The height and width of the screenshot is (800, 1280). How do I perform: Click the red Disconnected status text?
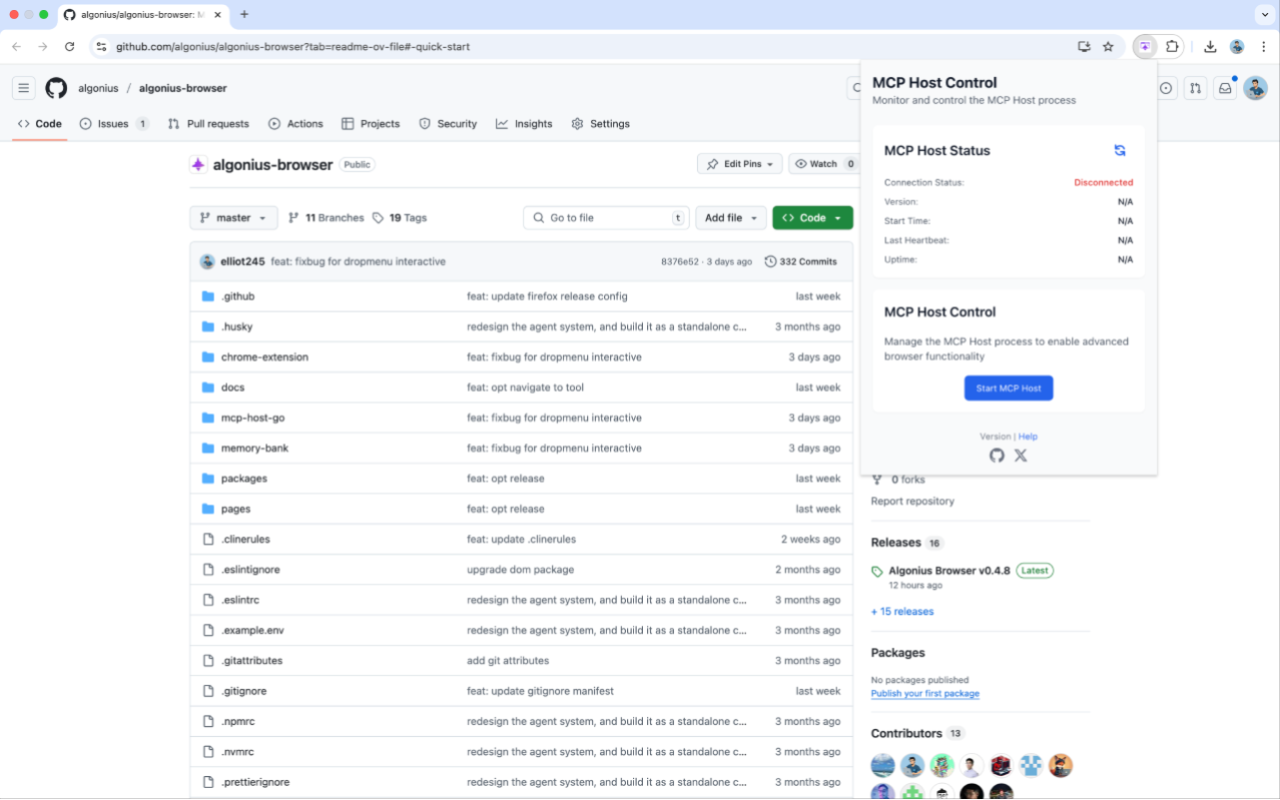pyautogui.click(x=1104, y=183)
